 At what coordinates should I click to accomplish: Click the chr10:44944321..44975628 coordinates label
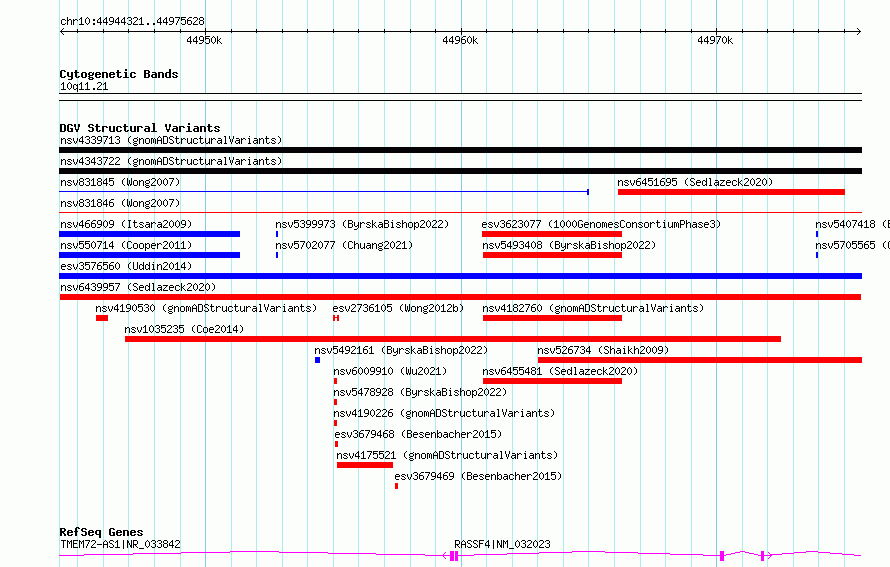point(132,21)
